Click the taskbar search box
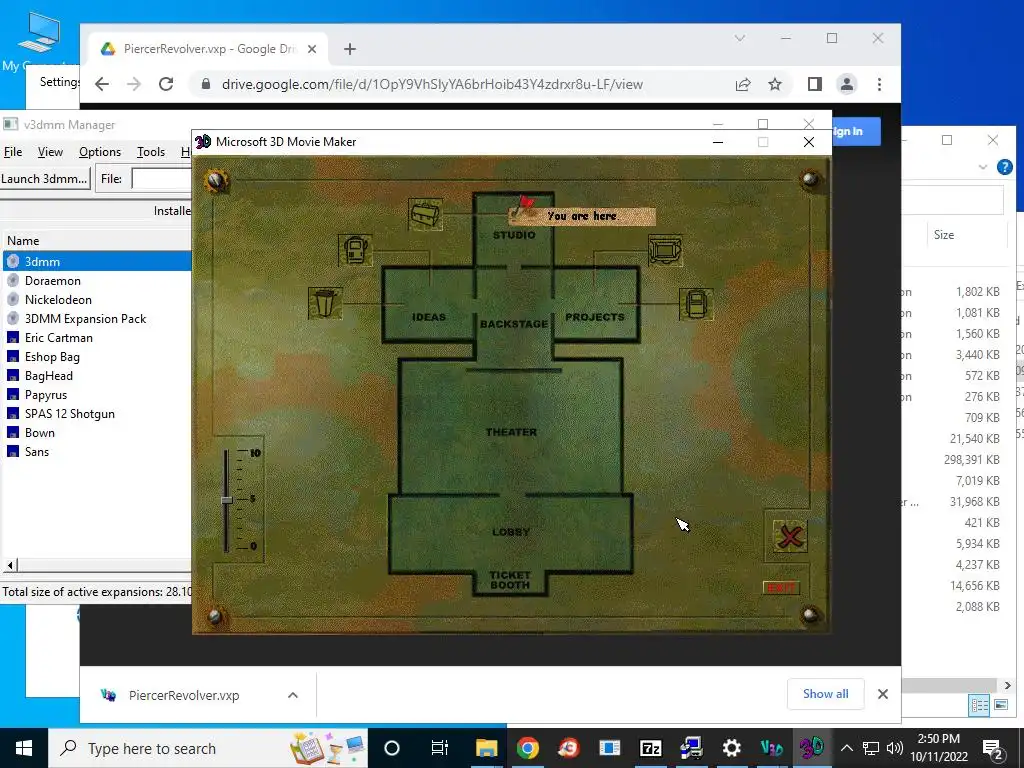 [x=208, y=748]
